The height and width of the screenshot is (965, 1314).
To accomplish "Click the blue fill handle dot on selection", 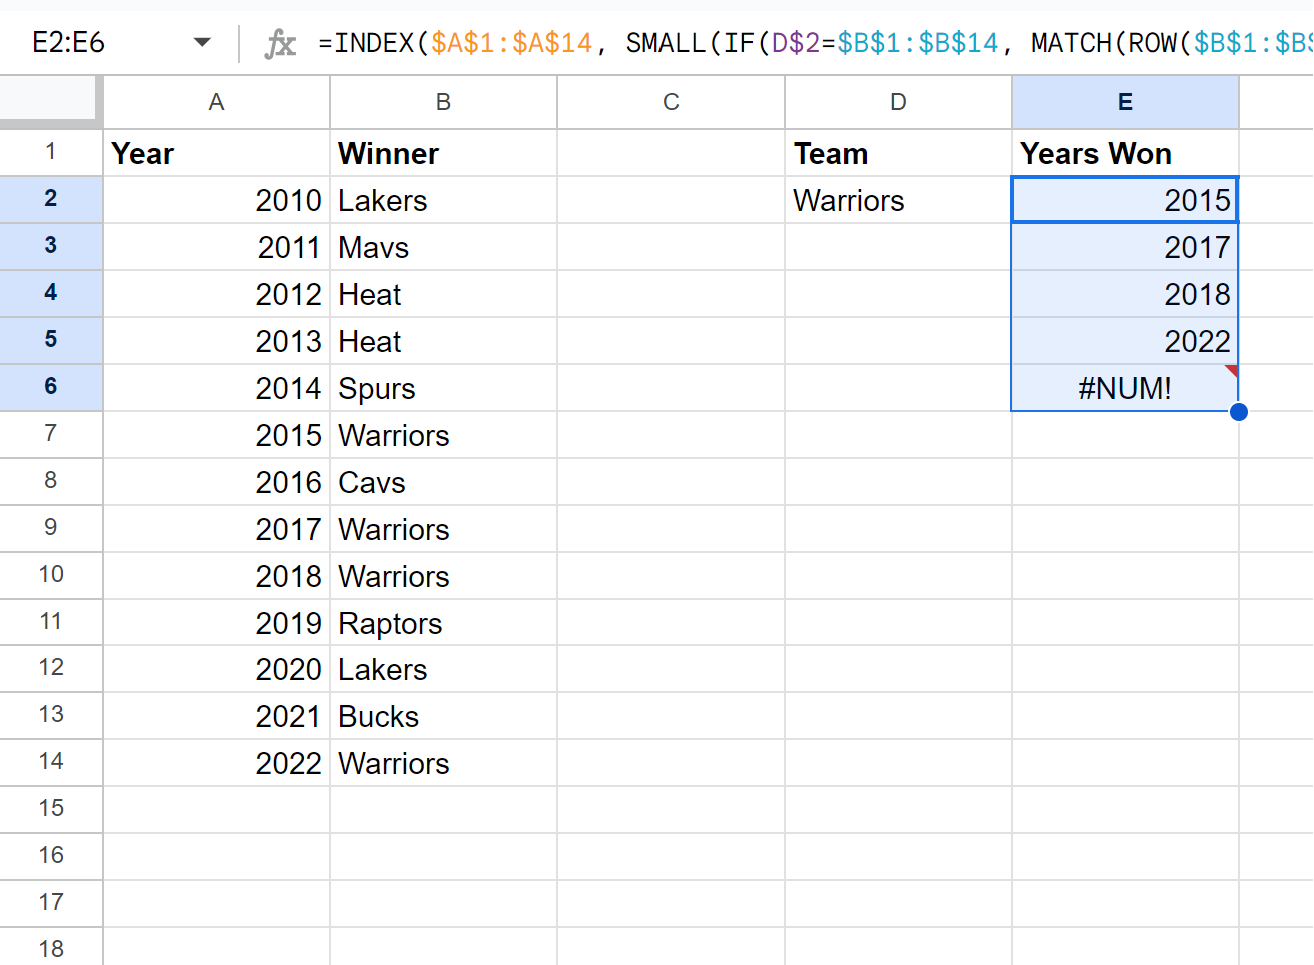I will [1239, 411].
